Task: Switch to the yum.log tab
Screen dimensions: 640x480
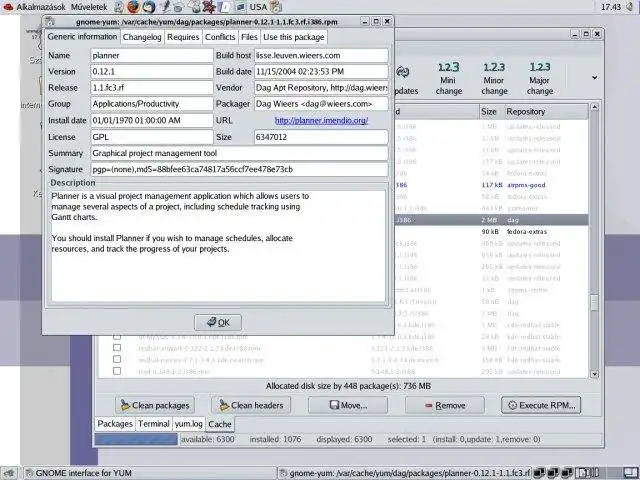Action: tap(189, 424)
